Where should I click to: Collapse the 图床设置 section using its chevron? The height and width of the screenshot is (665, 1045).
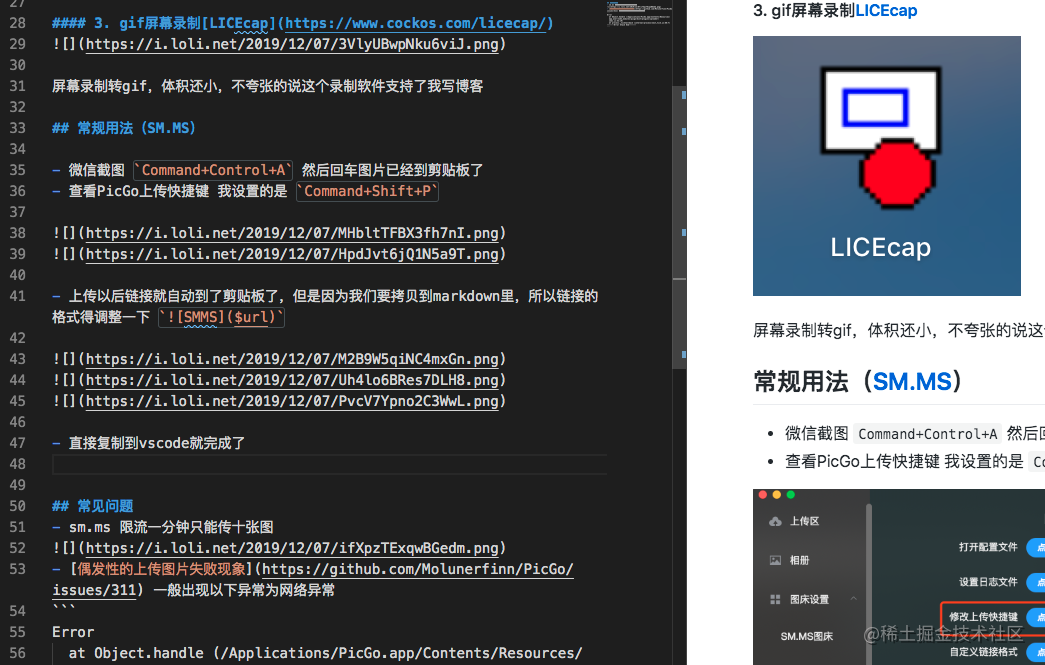click(854, 599)
